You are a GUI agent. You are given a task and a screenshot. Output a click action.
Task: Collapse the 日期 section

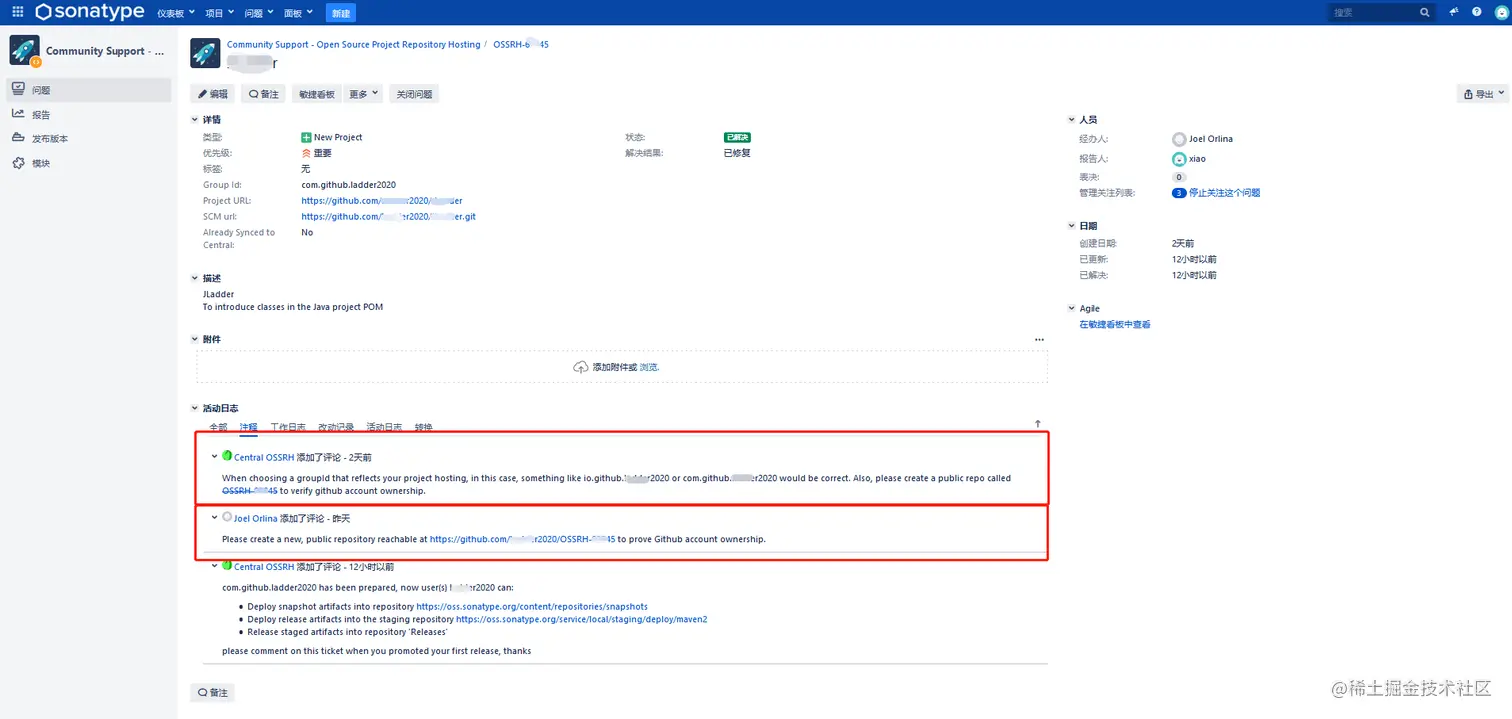point(1071,226)
